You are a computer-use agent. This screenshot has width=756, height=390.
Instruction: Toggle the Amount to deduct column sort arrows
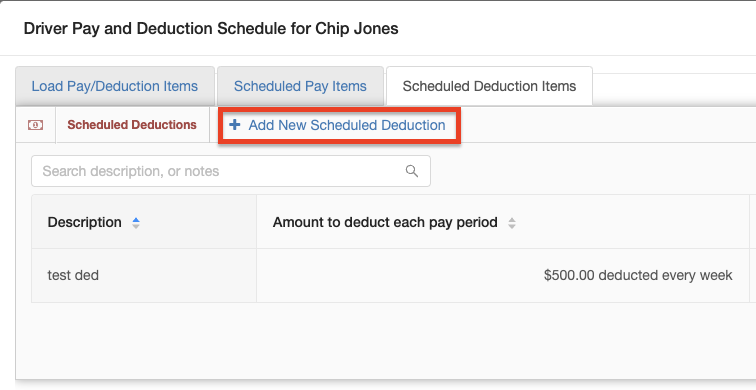pyautogui.click(x=512, y=223)
